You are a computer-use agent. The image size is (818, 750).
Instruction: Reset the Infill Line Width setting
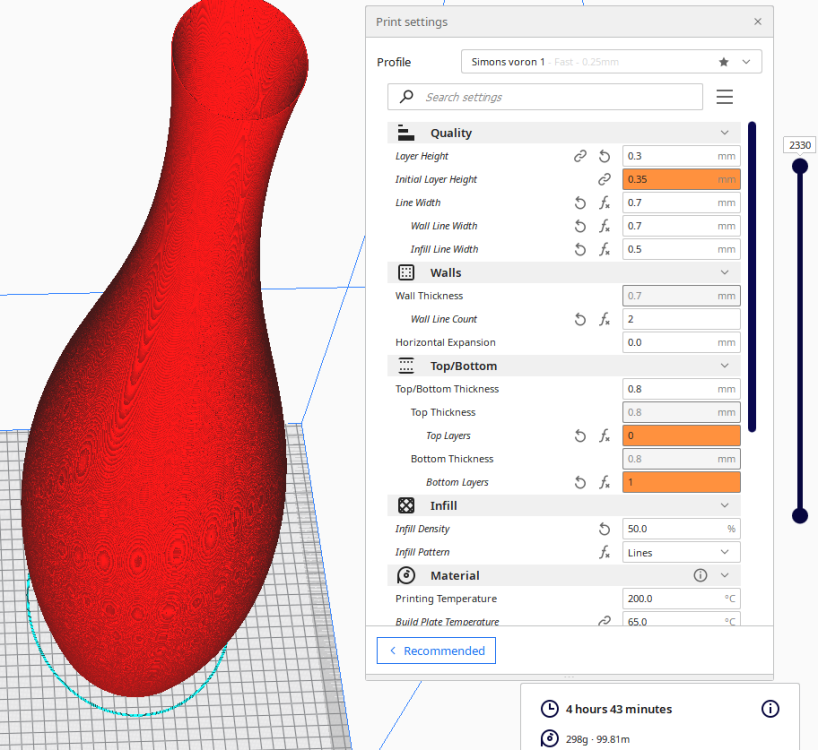pos(580,249)
